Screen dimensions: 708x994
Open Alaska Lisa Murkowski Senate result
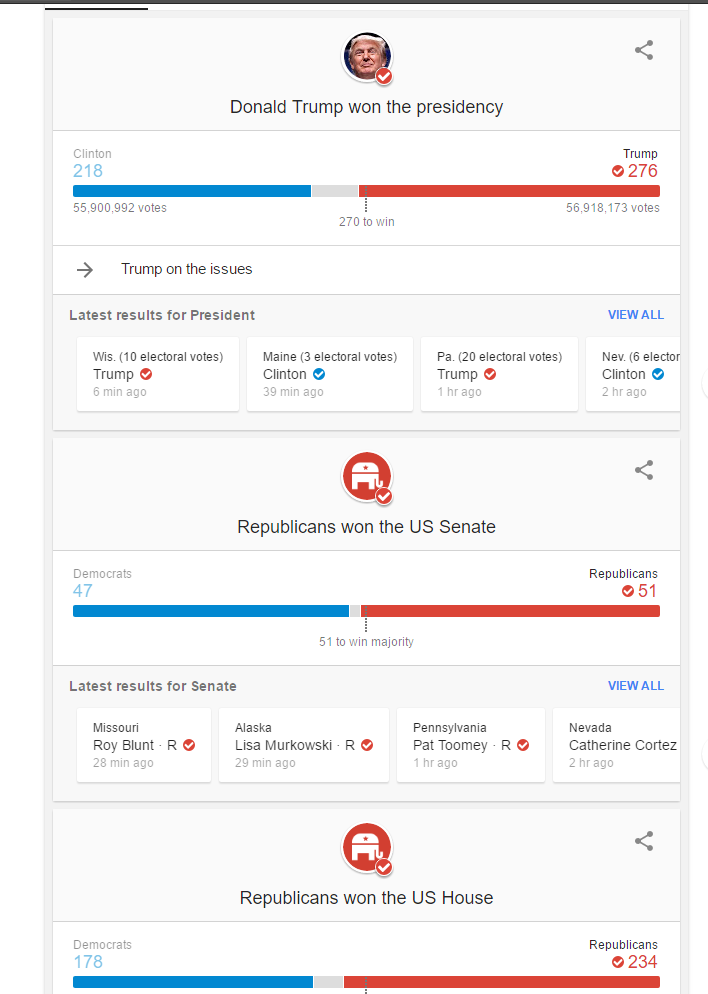(304, 745)
